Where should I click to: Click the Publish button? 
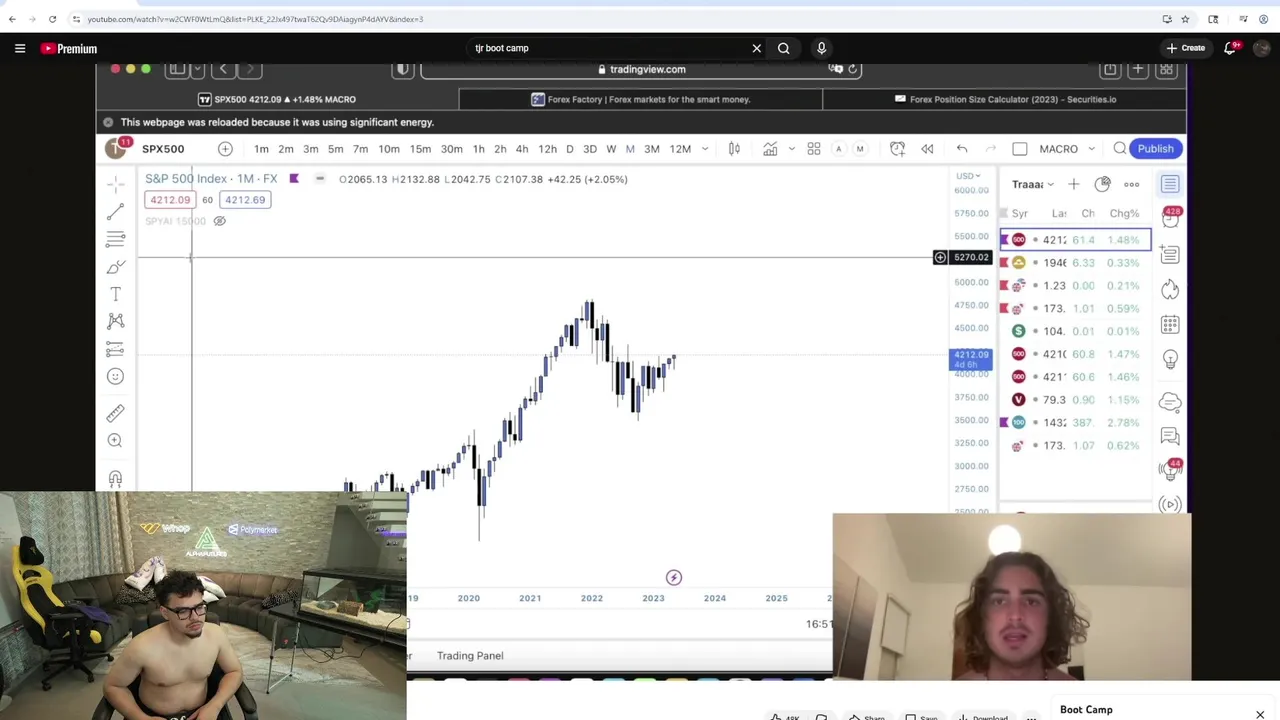(1155, 149)
